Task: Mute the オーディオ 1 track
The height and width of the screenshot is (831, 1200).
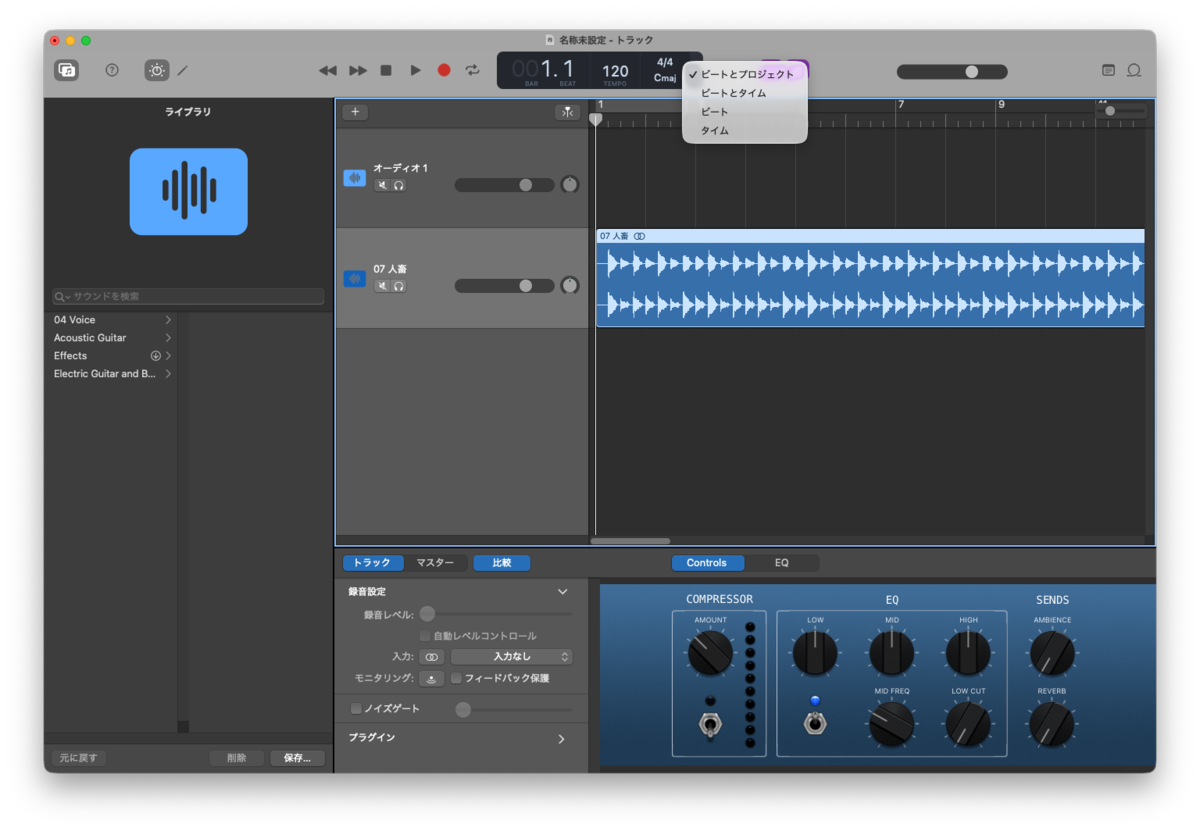Action: click(382, 185)
